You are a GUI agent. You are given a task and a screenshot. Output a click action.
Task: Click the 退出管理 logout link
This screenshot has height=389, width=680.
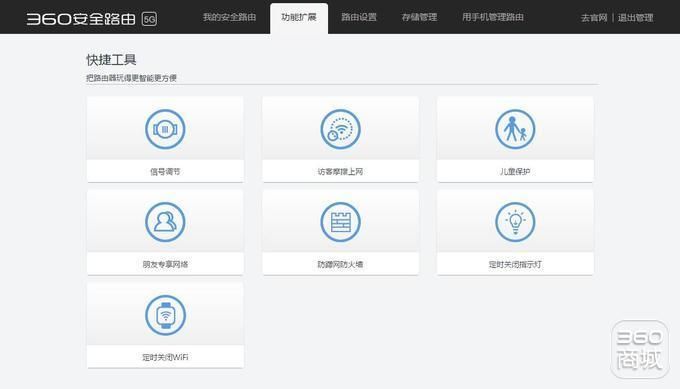(x=635, y=18)
